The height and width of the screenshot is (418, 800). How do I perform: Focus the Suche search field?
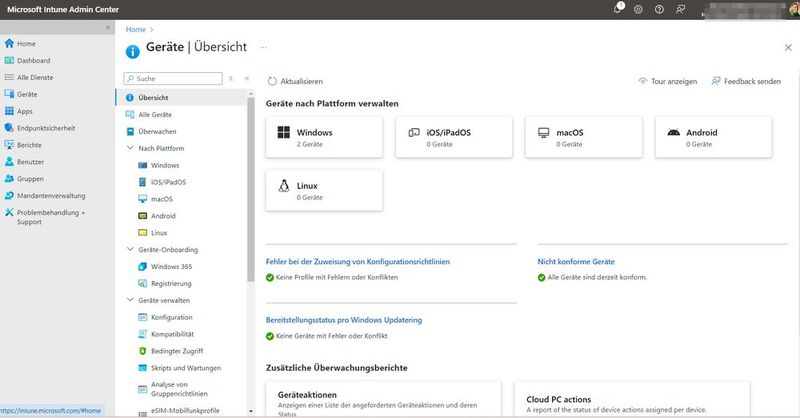[173, 79]
